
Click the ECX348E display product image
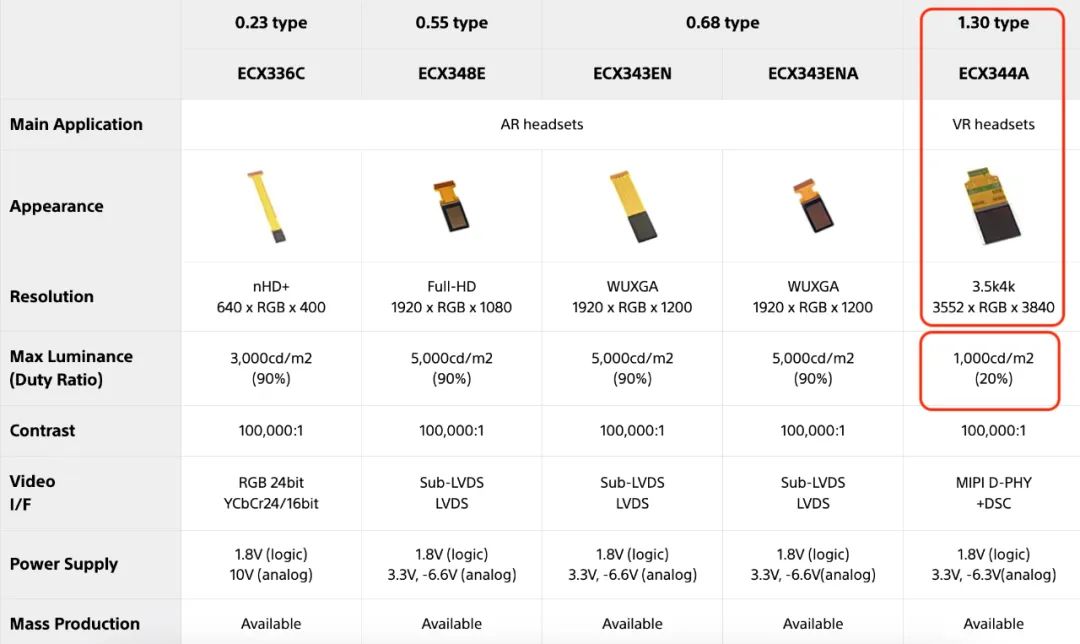(449, 204)
